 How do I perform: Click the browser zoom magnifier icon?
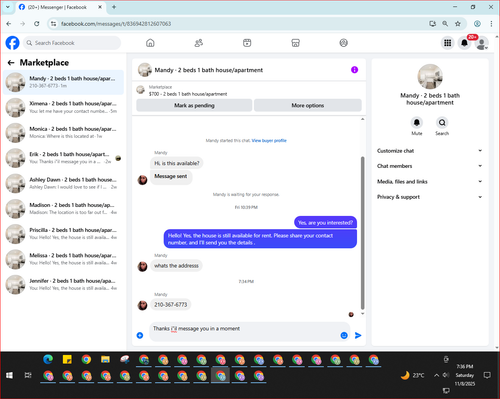pyautogui.click(x=445, y=24)
